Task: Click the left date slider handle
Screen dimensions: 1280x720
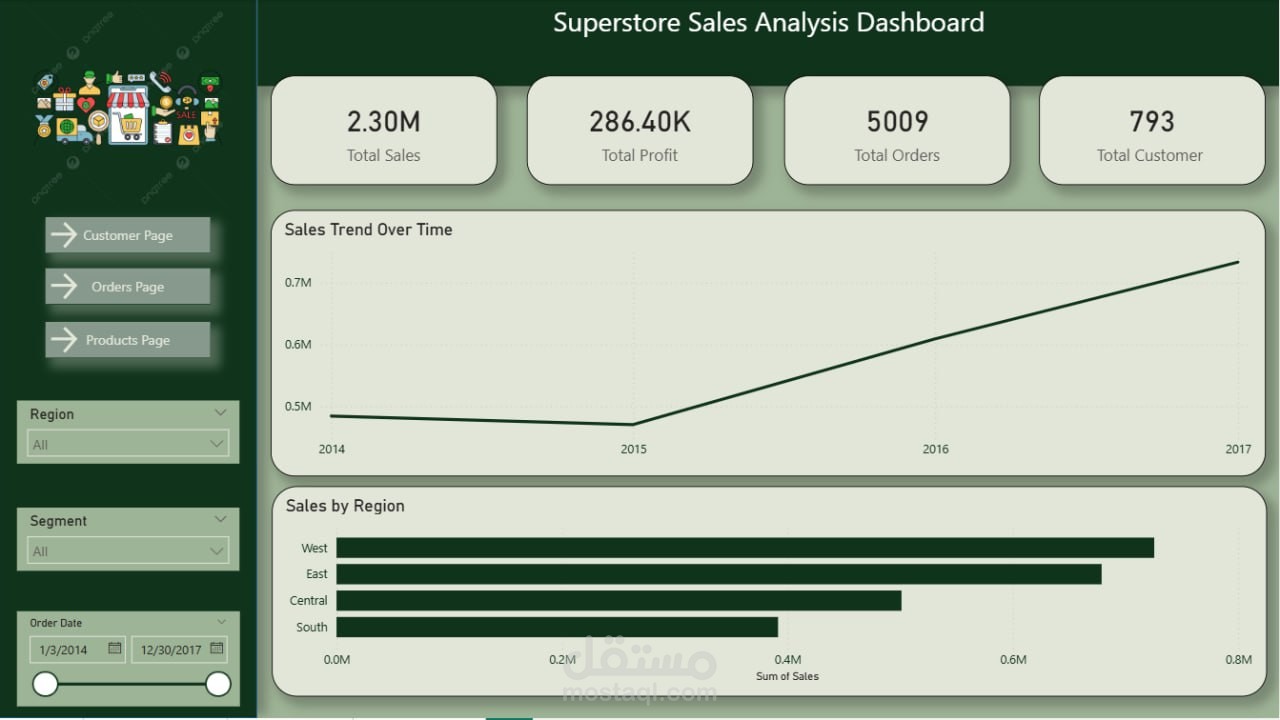Action: pos(45,684)
